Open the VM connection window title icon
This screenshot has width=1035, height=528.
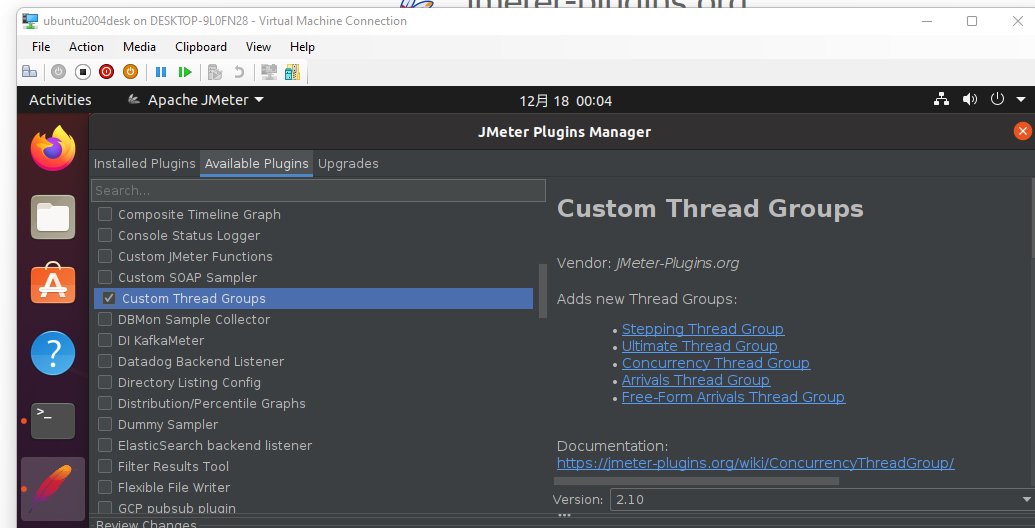coord(30,21)
